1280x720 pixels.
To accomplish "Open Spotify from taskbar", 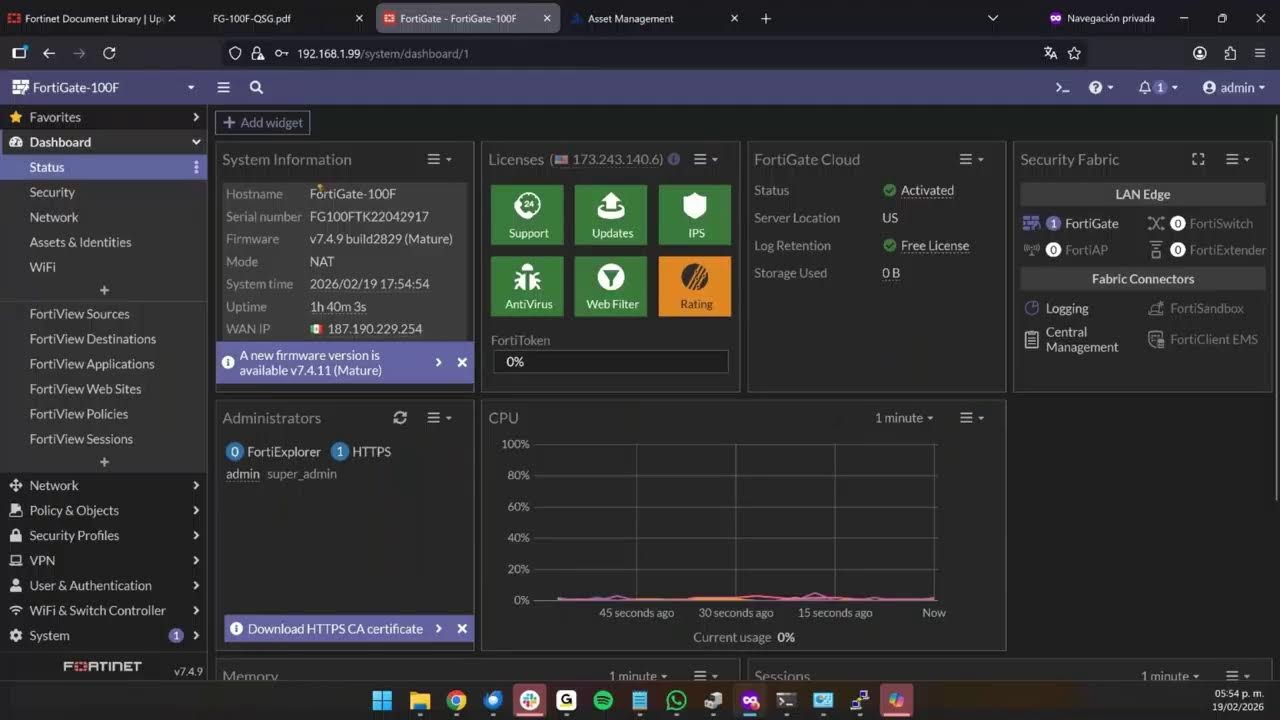I will [603, 700].
